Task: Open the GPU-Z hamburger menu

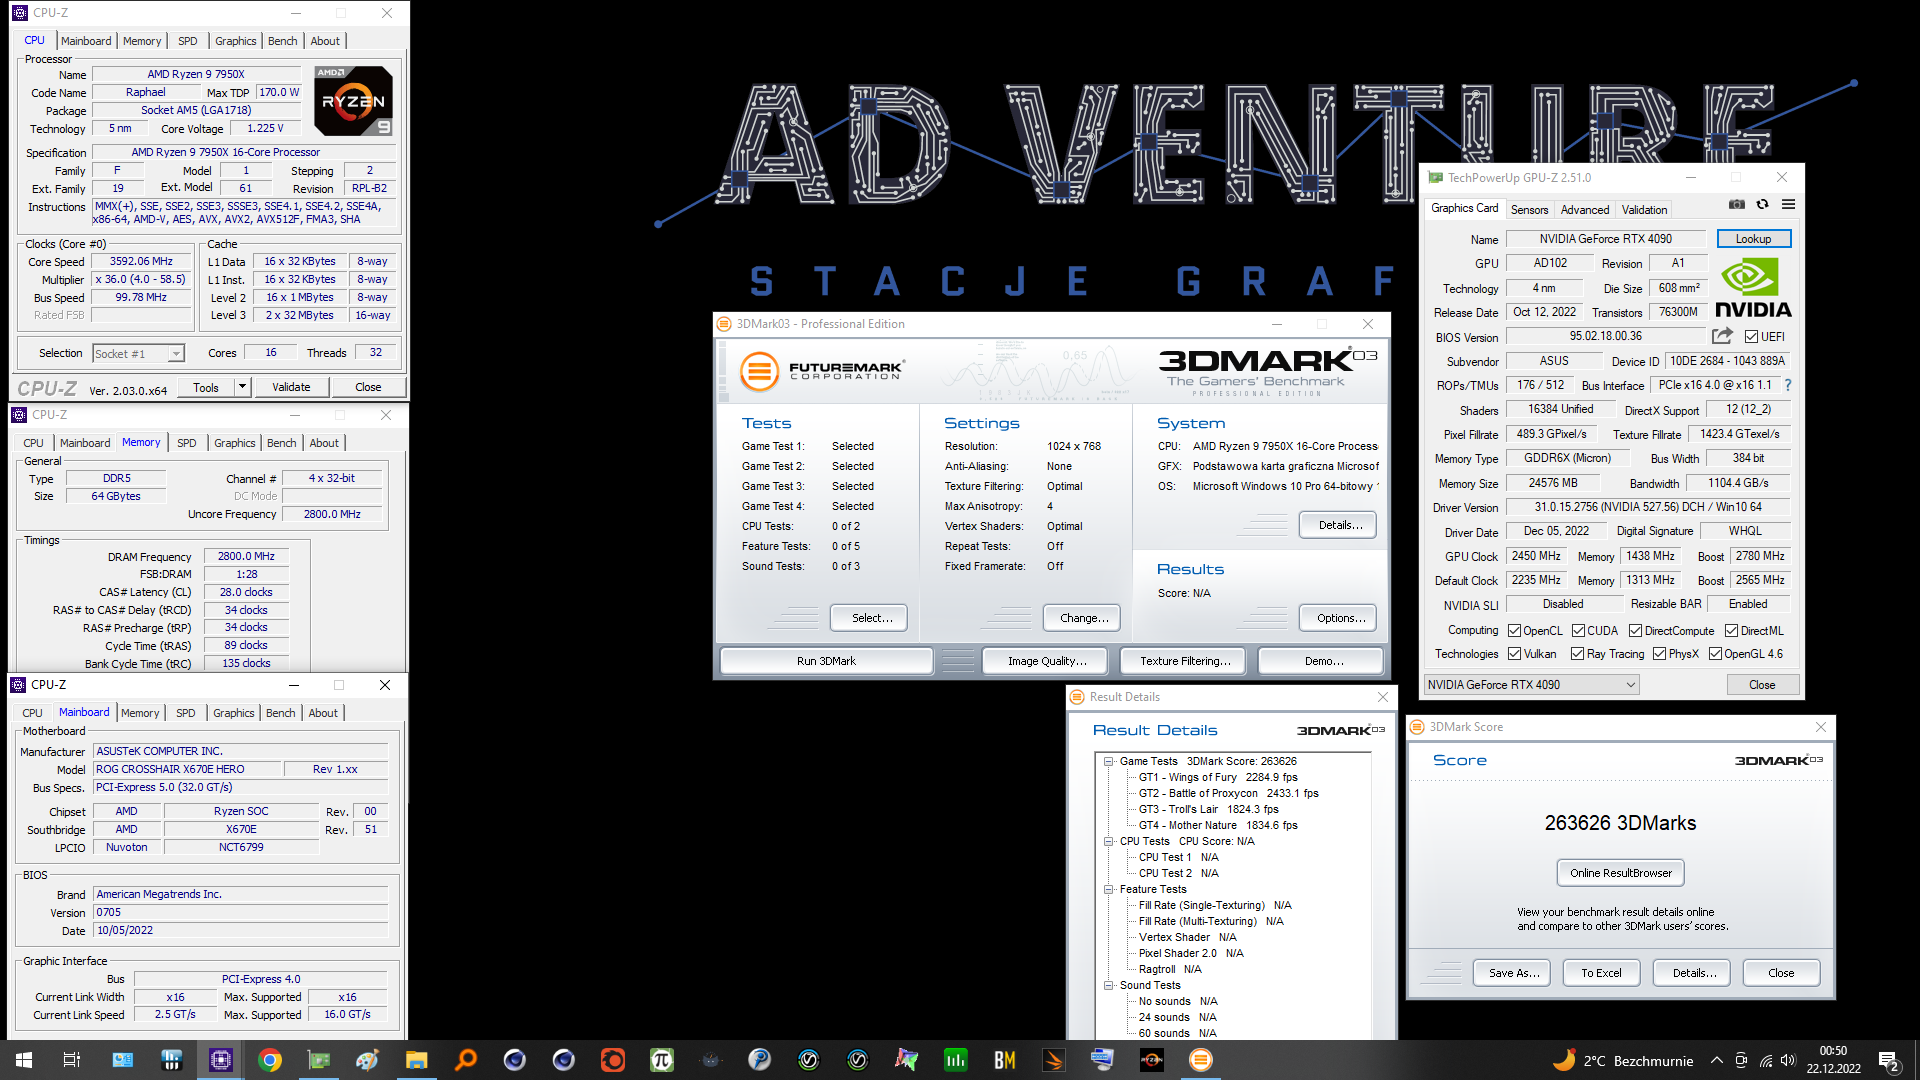Action: [x=1789, y=205]
